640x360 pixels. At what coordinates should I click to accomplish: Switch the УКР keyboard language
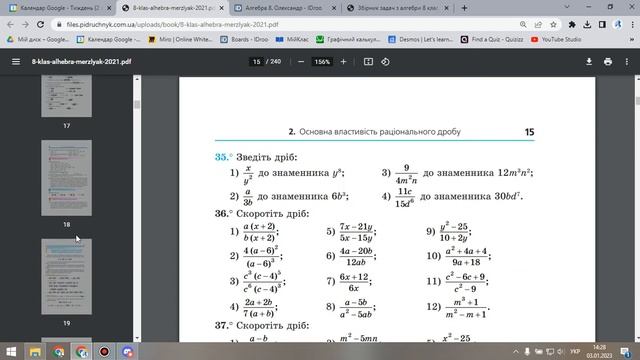click(x=575, y=351)
